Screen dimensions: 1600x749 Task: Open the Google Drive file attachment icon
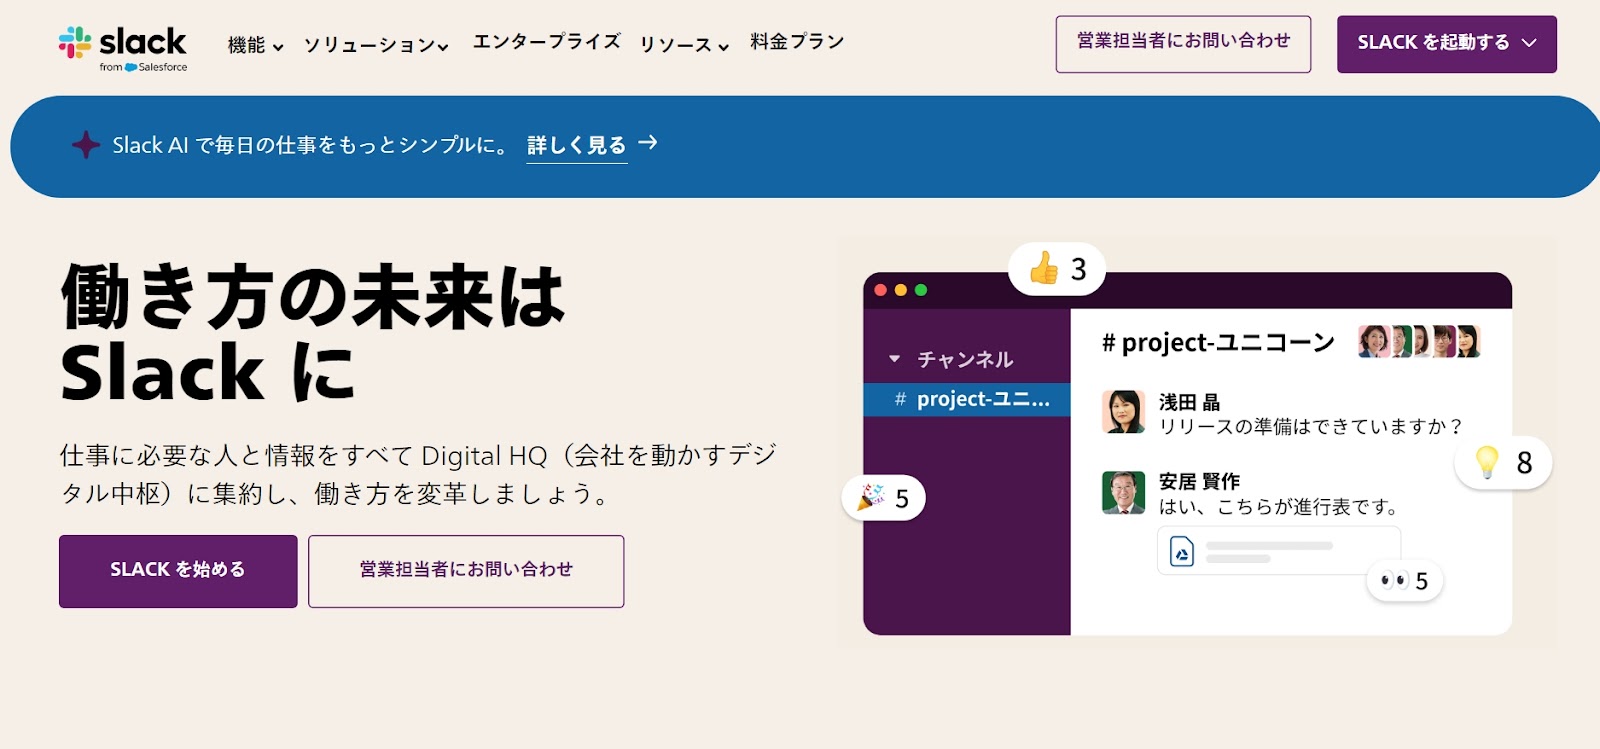[1182, 551]
